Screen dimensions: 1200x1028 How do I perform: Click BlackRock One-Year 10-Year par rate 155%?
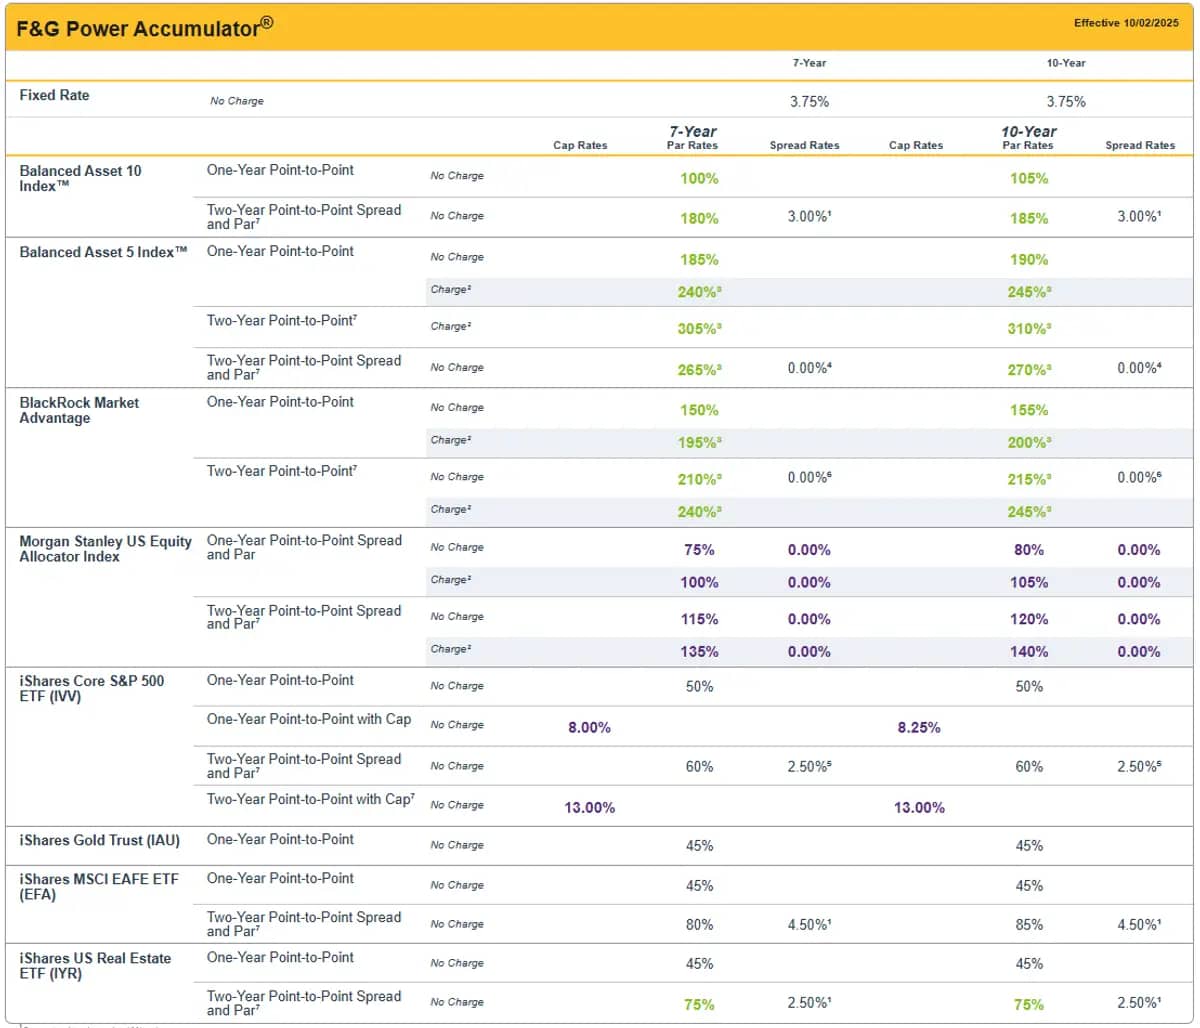[x=1029, y=410]
